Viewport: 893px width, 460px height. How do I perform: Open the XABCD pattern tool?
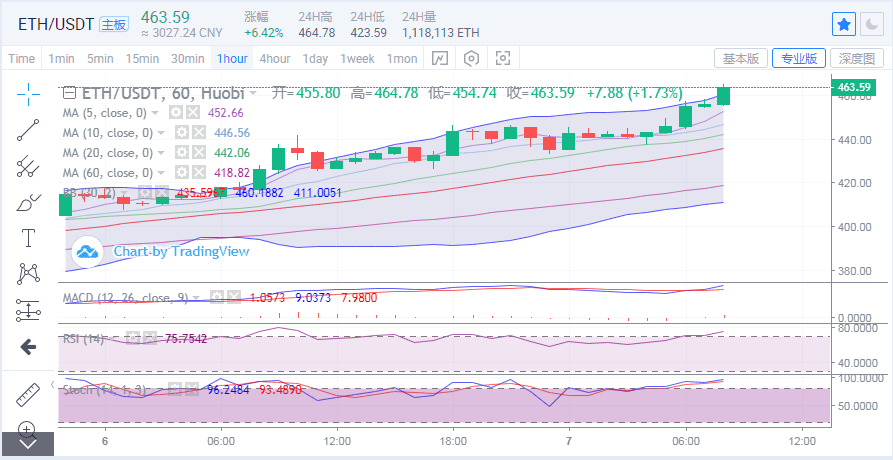(x=28, y=274)
